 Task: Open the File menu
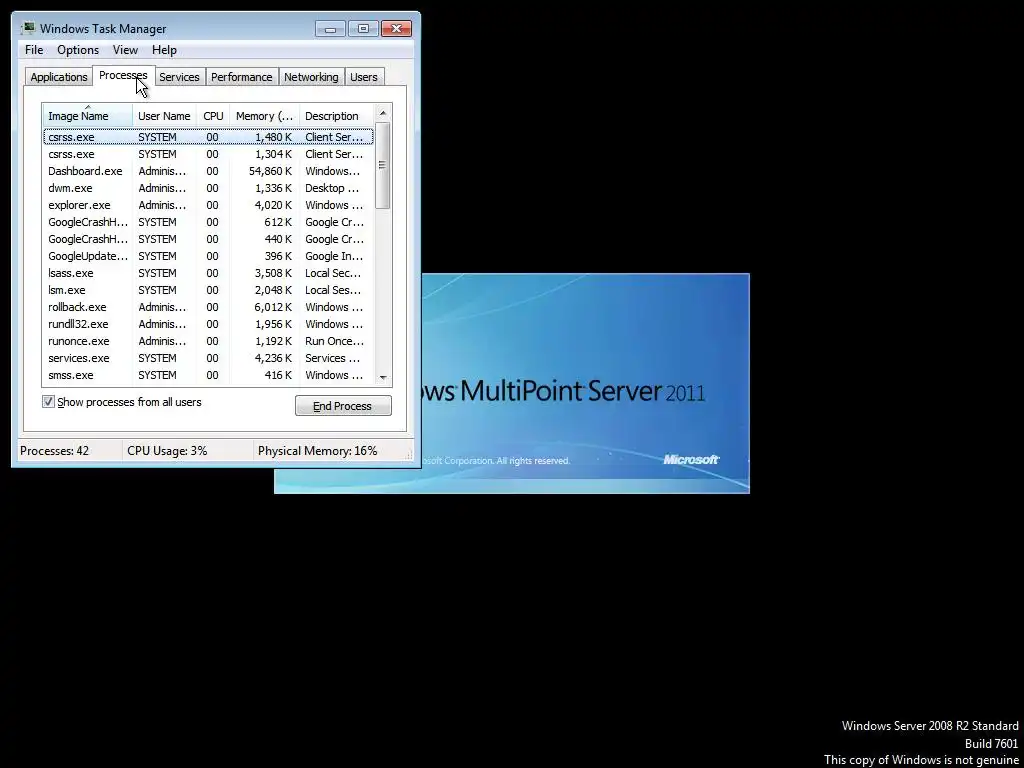[x=34, y=50]
